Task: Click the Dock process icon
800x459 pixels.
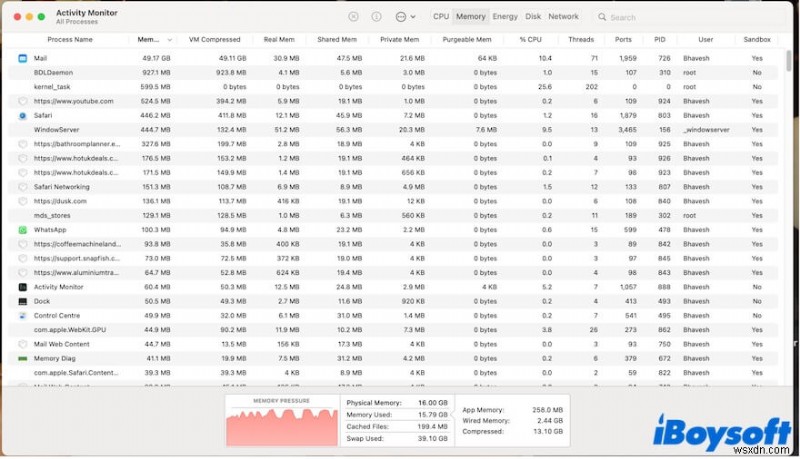Action: click(22, 301)
